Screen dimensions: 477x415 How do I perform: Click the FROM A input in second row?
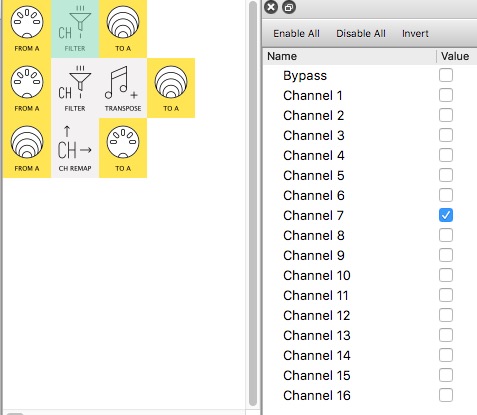[27, 88]
